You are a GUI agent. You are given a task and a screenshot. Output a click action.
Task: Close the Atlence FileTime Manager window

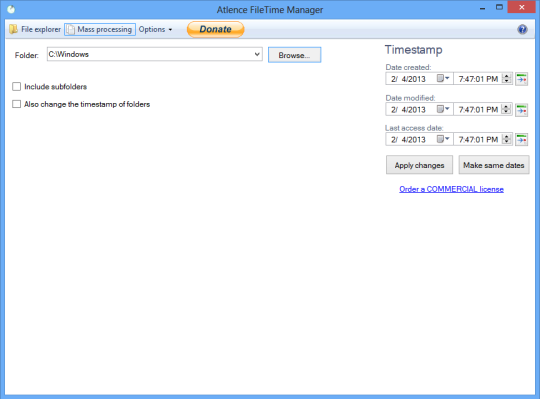[x=522, y=7]
